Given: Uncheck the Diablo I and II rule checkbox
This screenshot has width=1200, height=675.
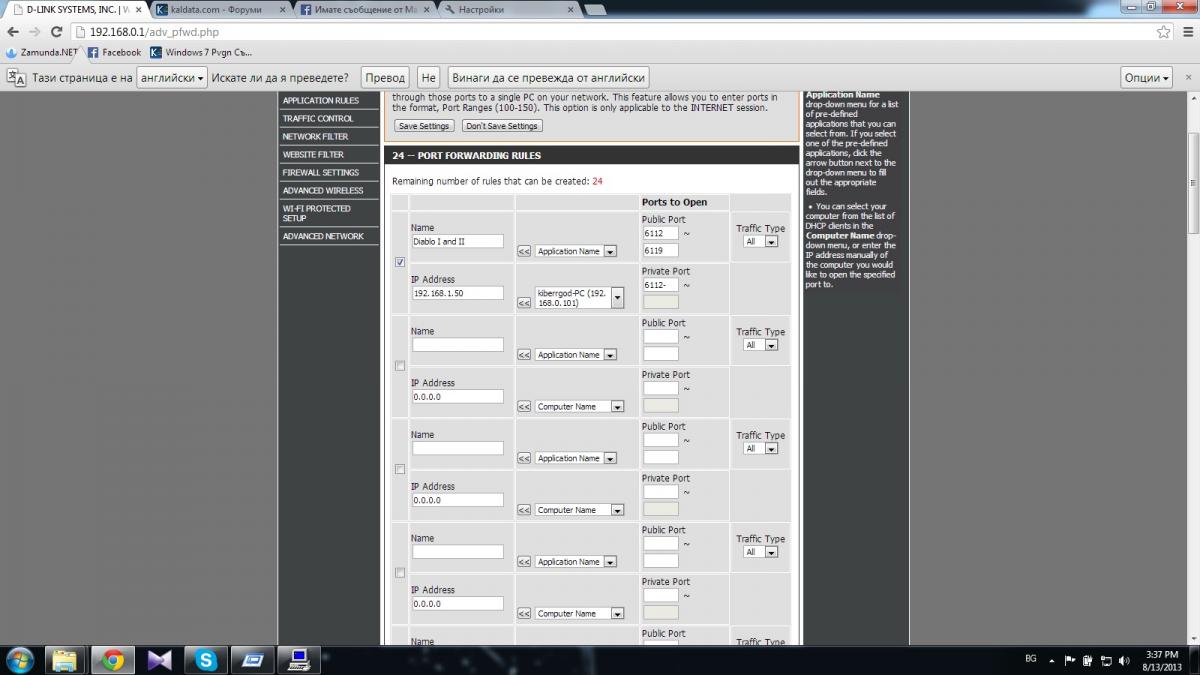Looking at the screenshot, I should click(x=400, y=262).
